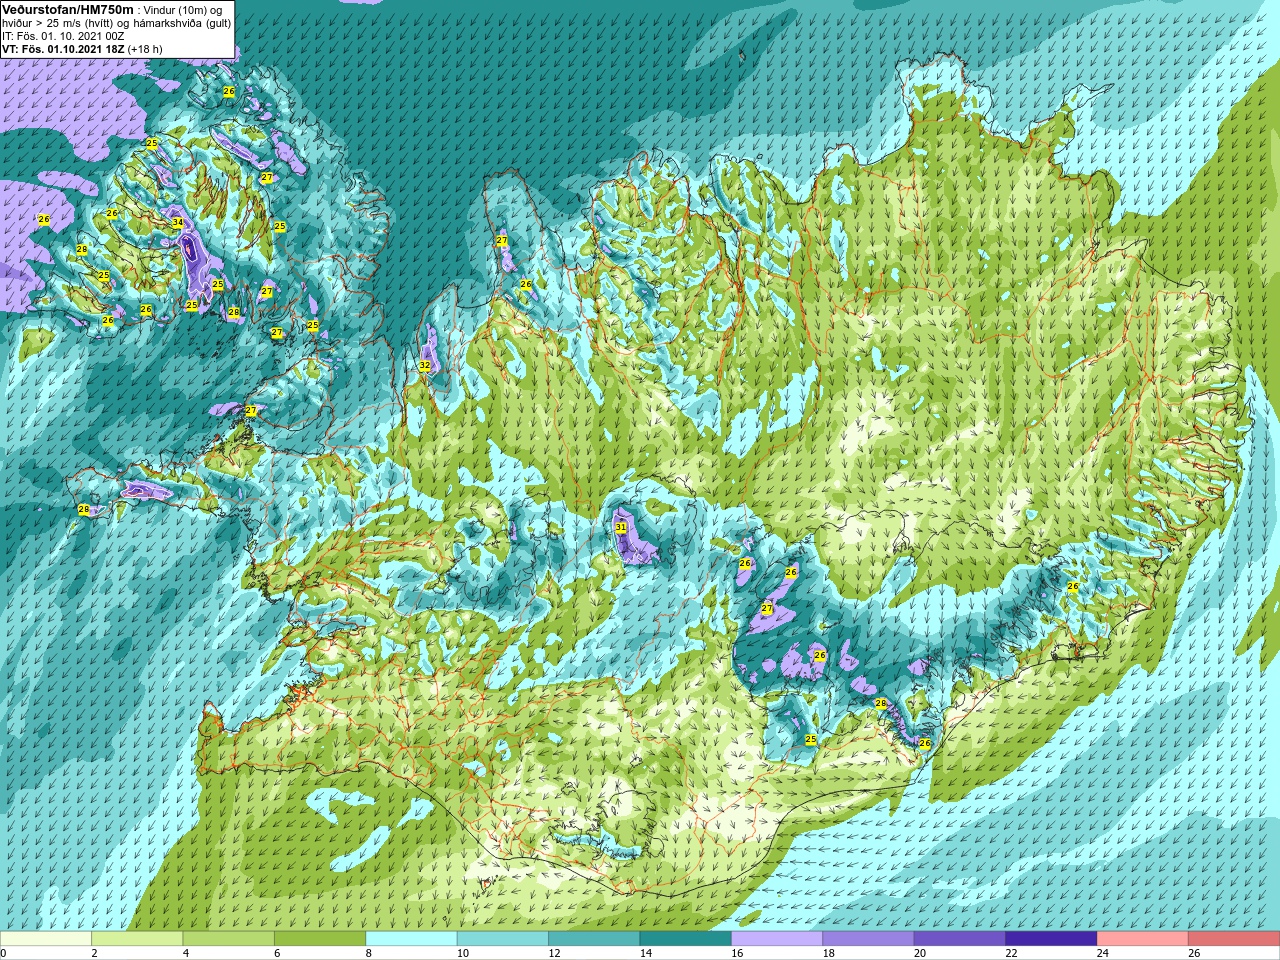Click the pale yellow 0–2 m/s legend swatch
Image resolution: width=1280 pixels, height=960 pixels.
click(x=46, y=939)
